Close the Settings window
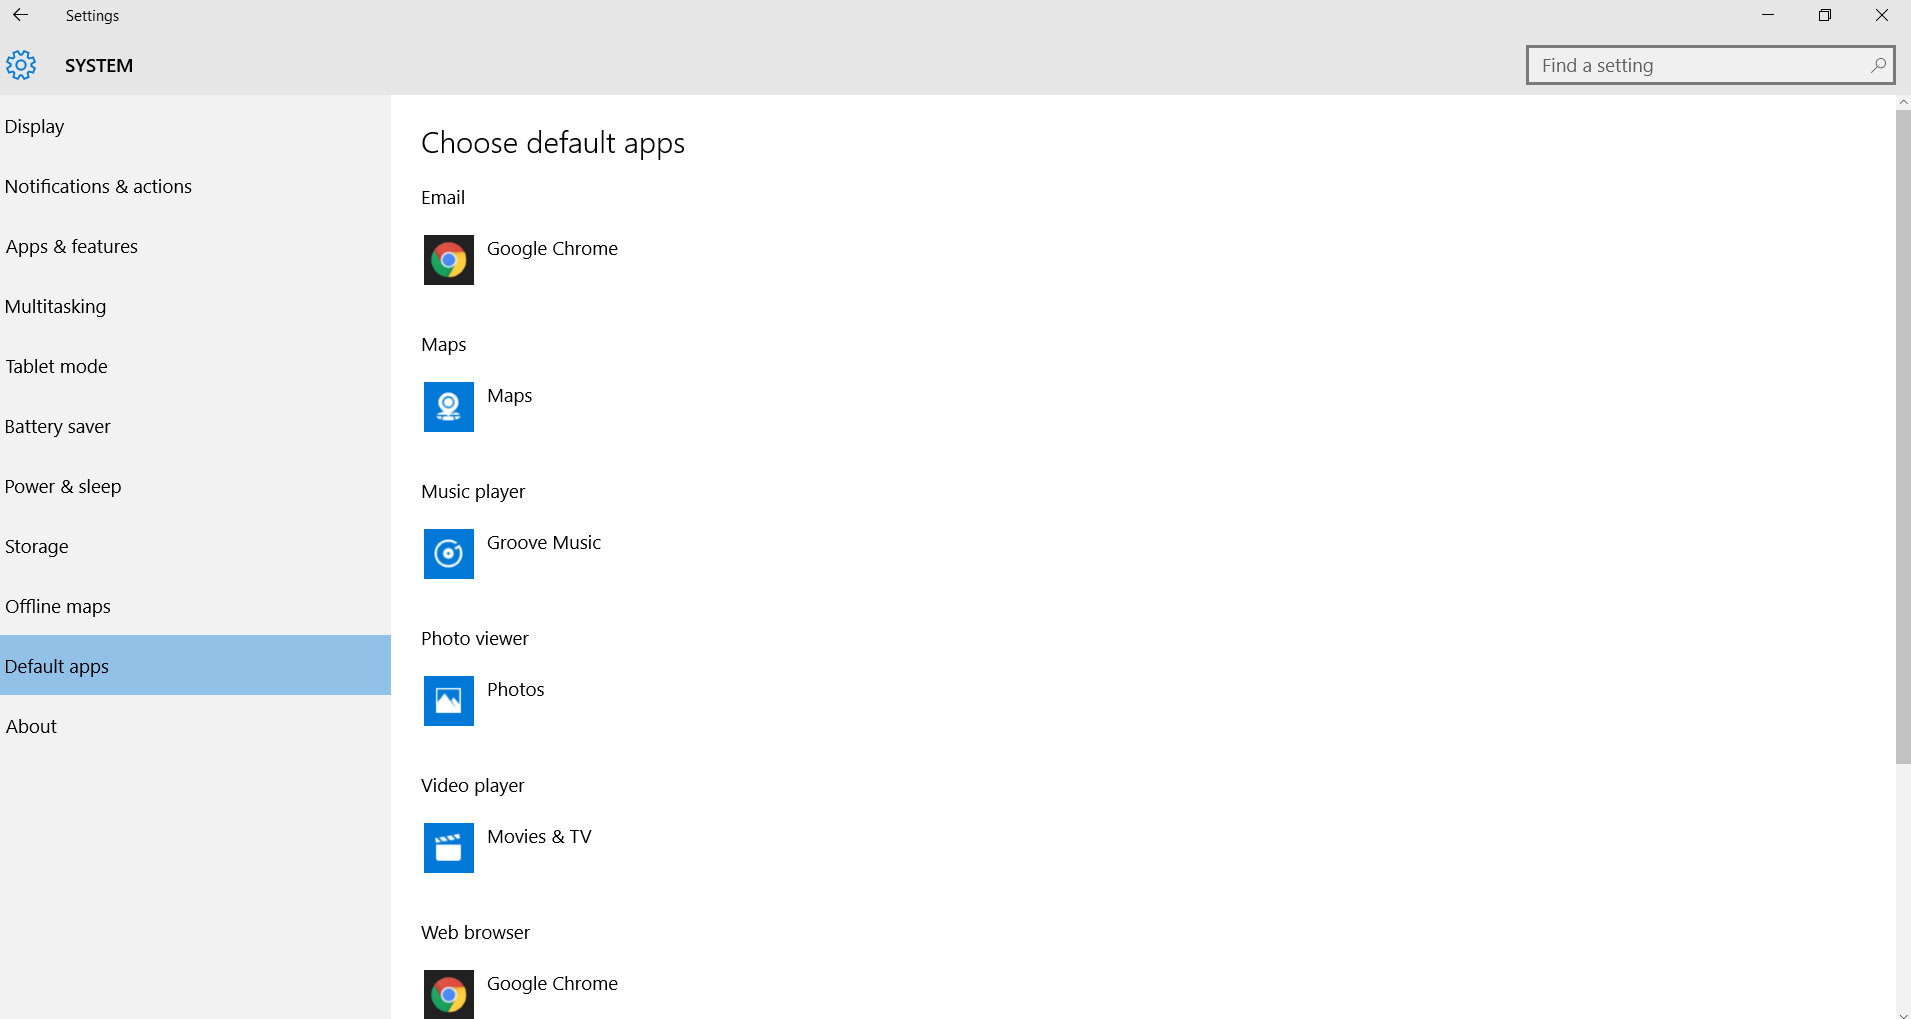 coord(1882,15)
